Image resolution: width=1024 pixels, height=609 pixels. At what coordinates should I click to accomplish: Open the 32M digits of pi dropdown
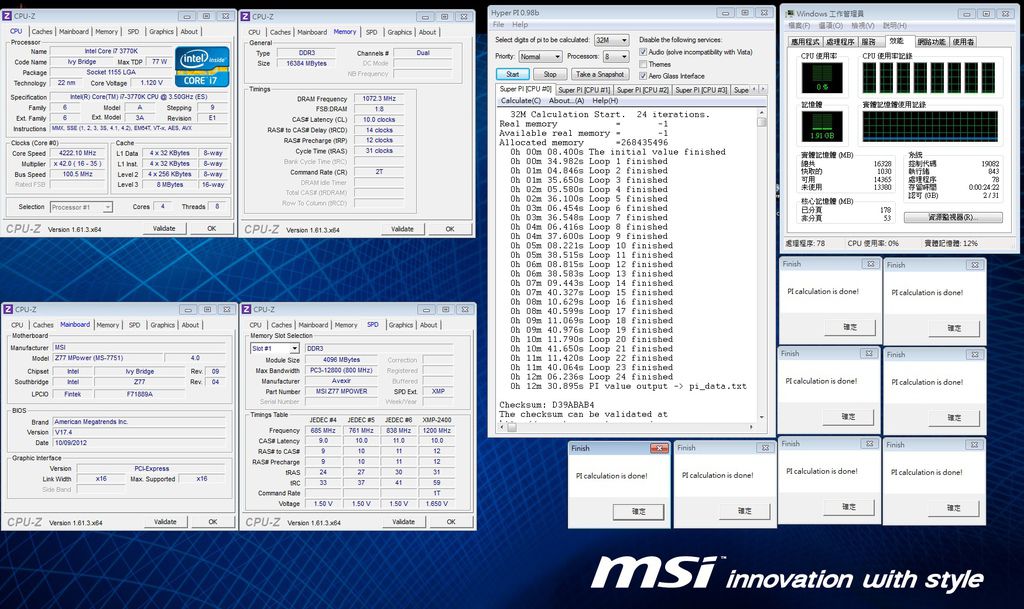pos(611,40)
